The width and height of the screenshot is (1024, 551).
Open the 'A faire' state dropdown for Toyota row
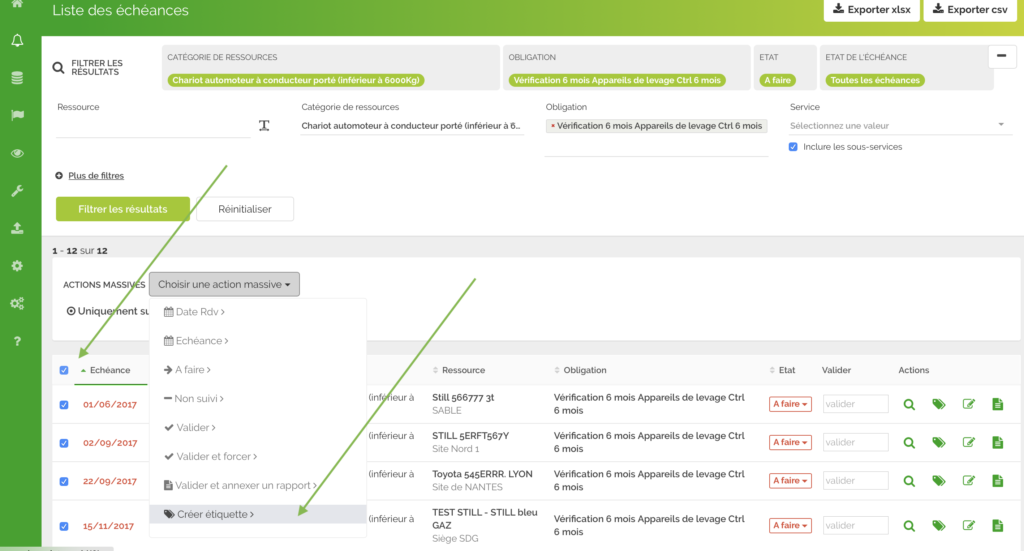coord(789,481)
